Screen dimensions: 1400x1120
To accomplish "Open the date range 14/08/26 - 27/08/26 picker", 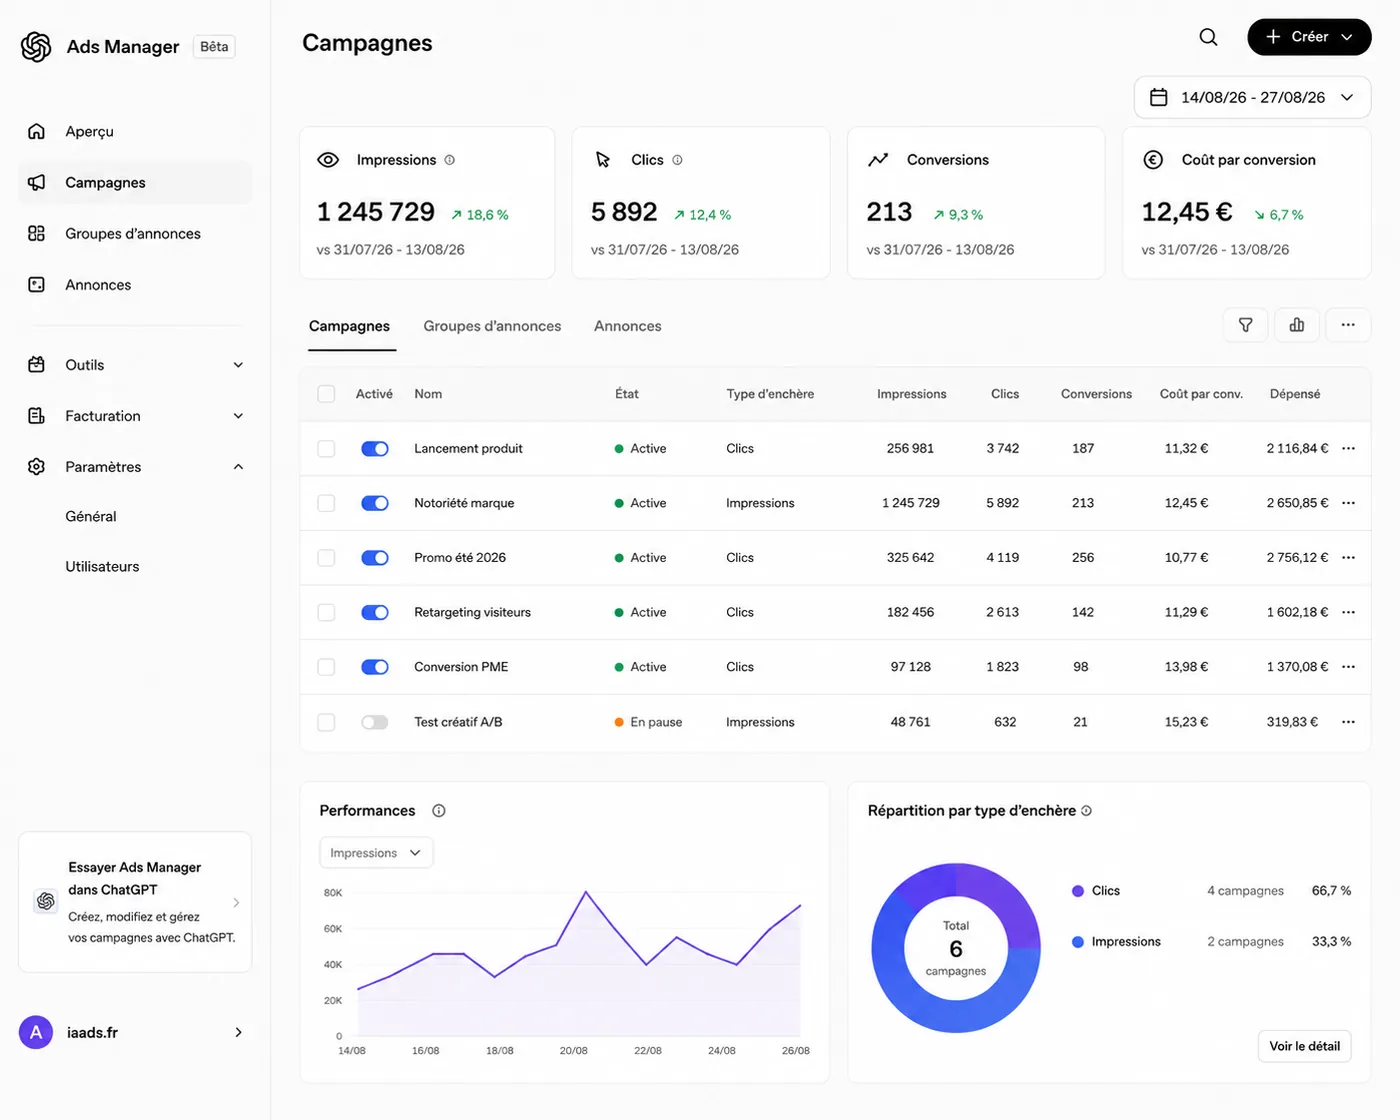I will click(1252, 97).
